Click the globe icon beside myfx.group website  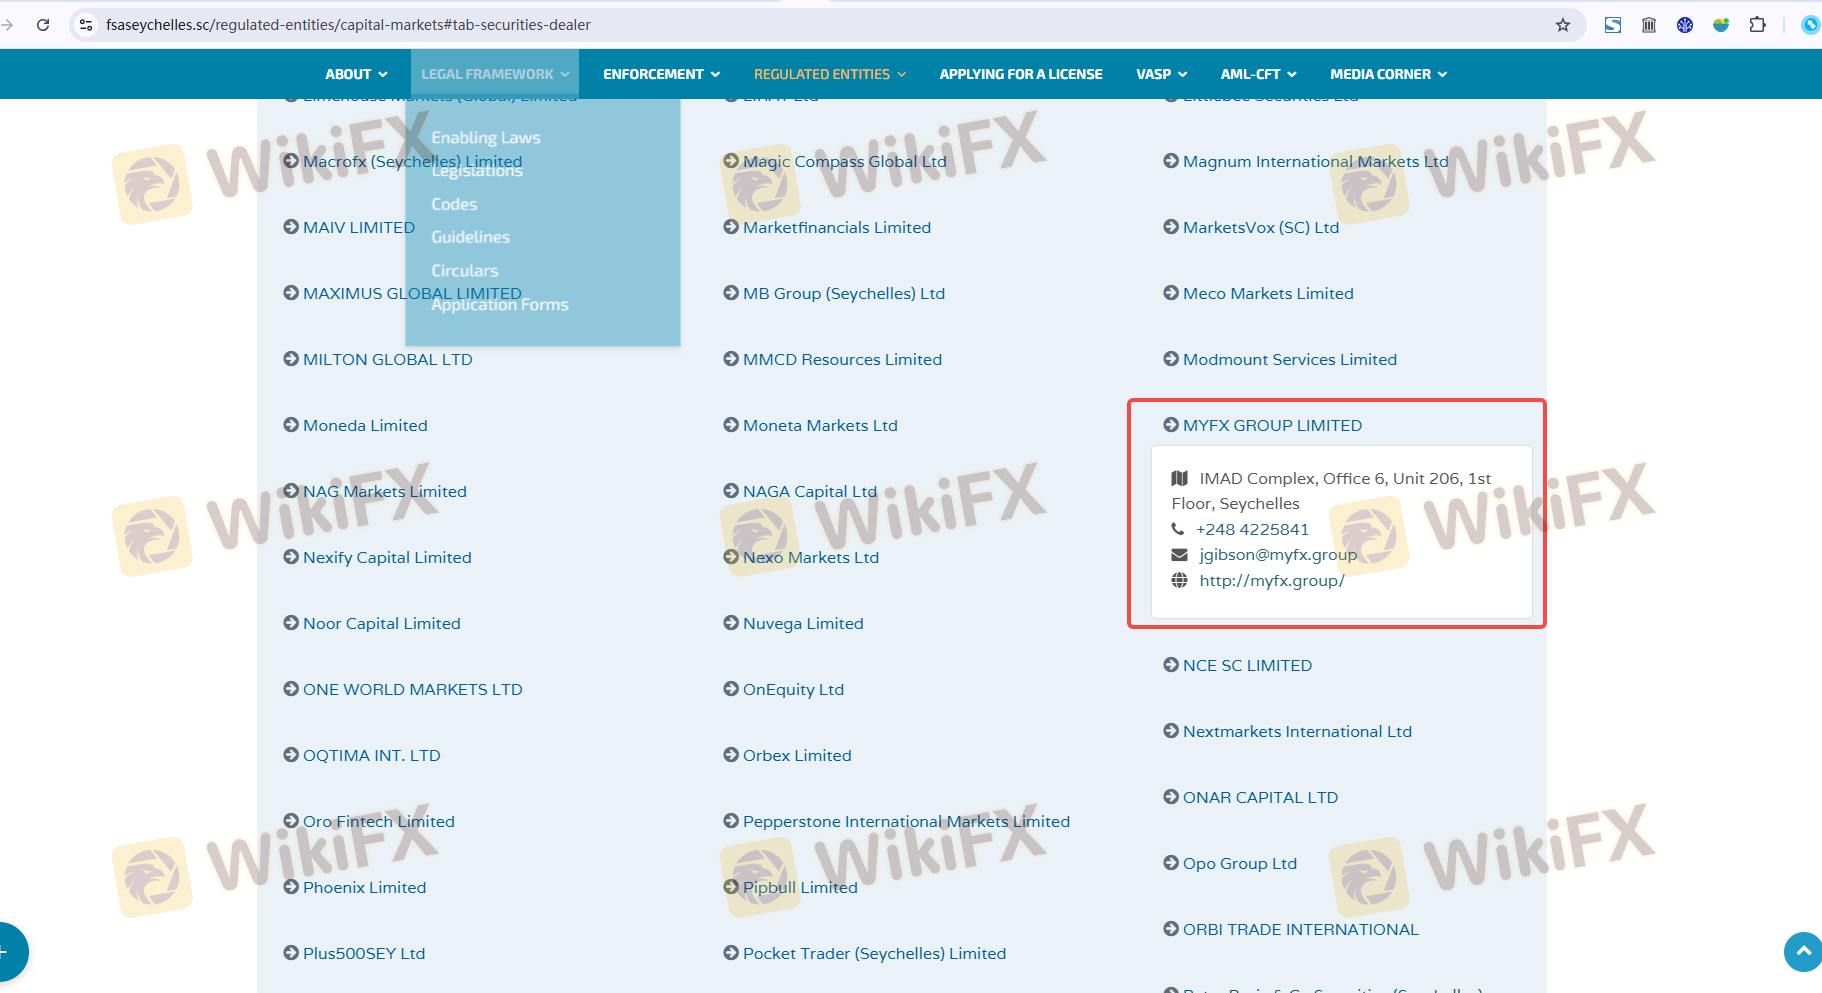click(x=1179, y=581)
